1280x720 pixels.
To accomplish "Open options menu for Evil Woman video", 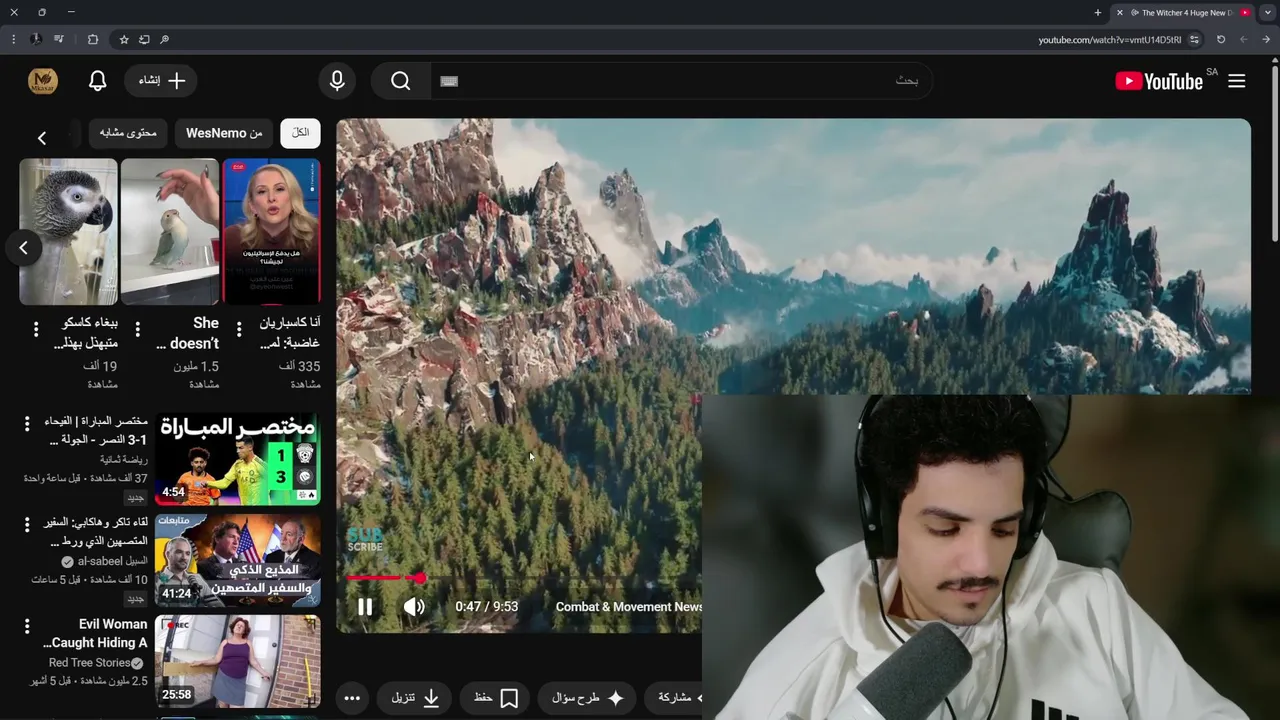I will (x=27, y=626).
